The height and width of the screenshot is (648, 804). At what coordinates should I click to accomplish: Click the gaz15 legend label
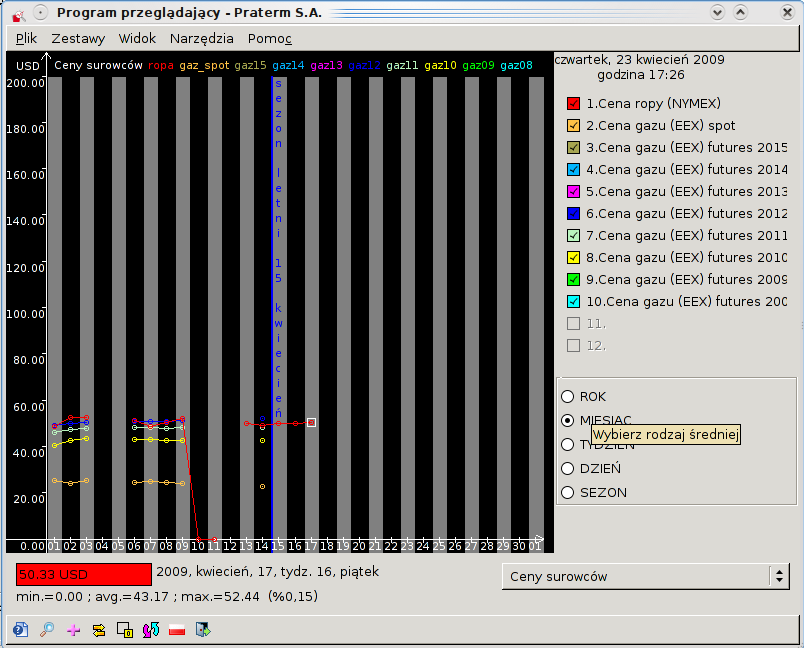click(x=250, y=66)
